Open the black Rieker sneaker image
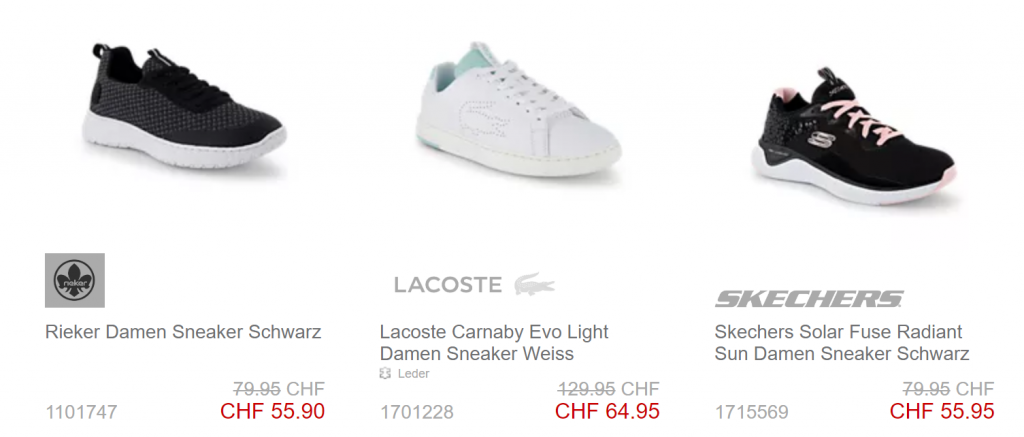 [x=182, y=111]
